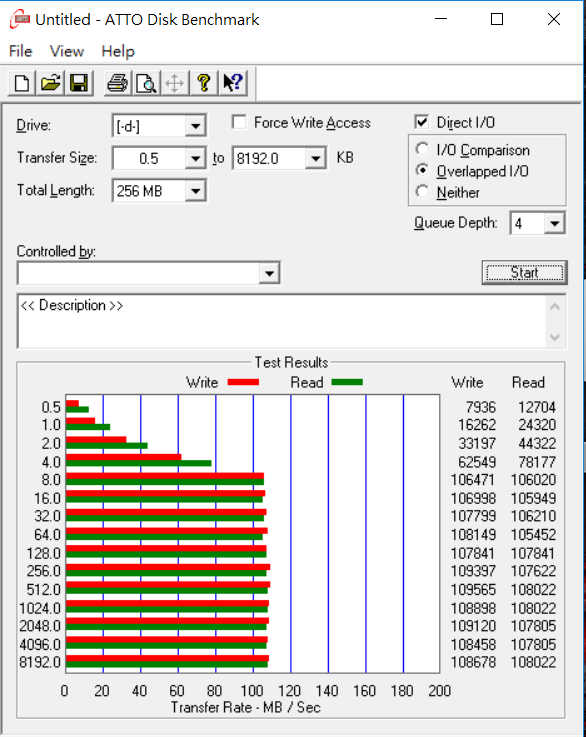
Task: Click read value 107841 in results
Action: coord(533,553)
